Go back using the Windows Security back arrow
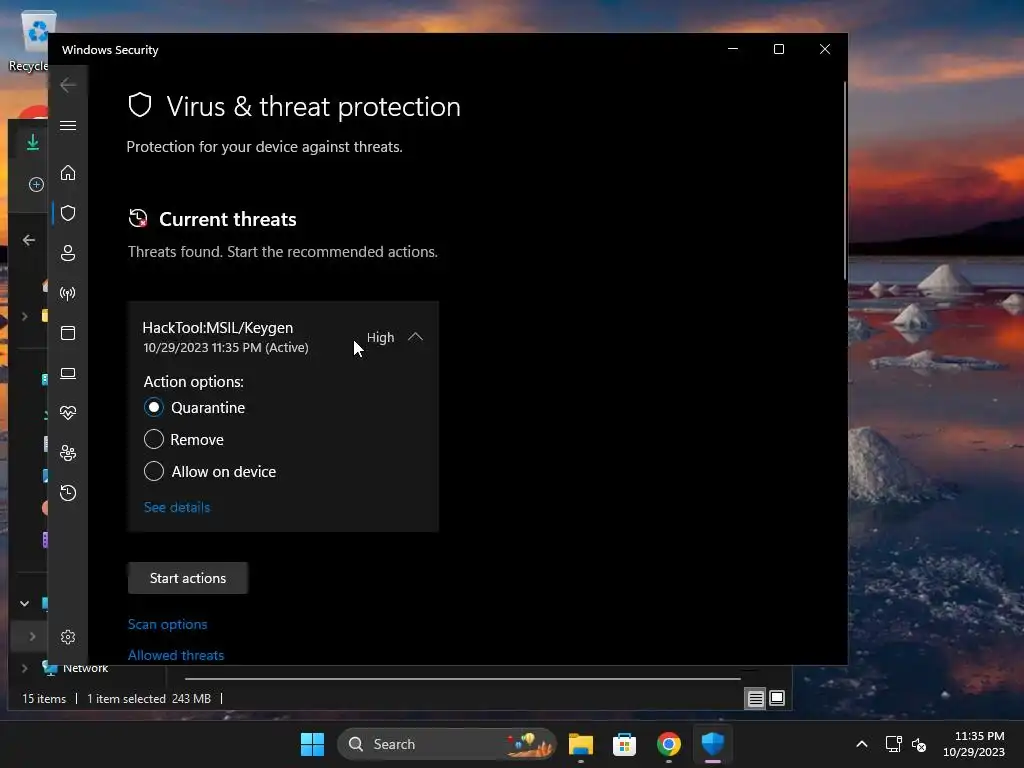 68,85
